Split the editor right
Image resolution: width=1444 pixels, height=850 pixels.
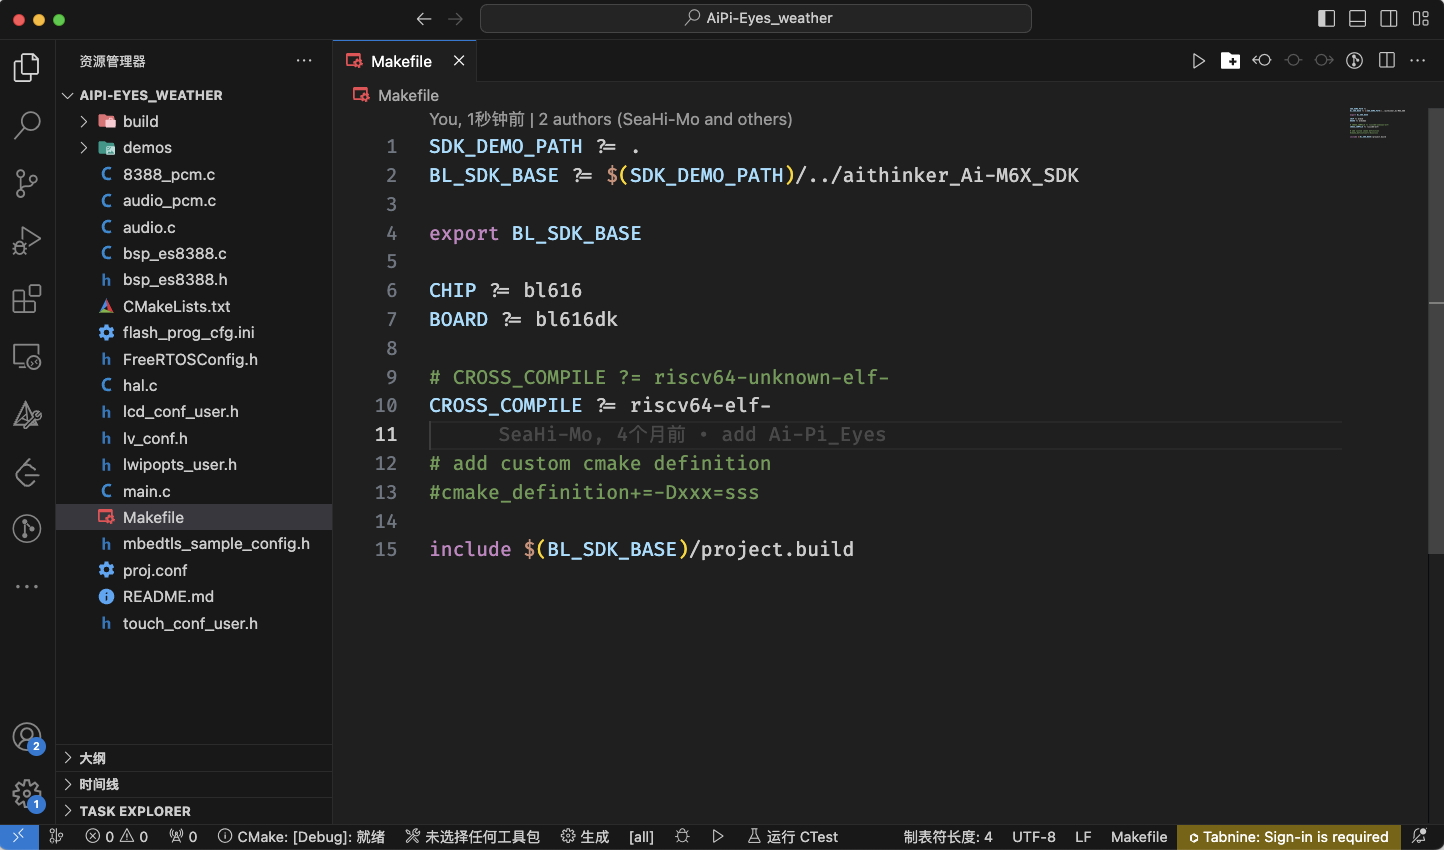1387,61
